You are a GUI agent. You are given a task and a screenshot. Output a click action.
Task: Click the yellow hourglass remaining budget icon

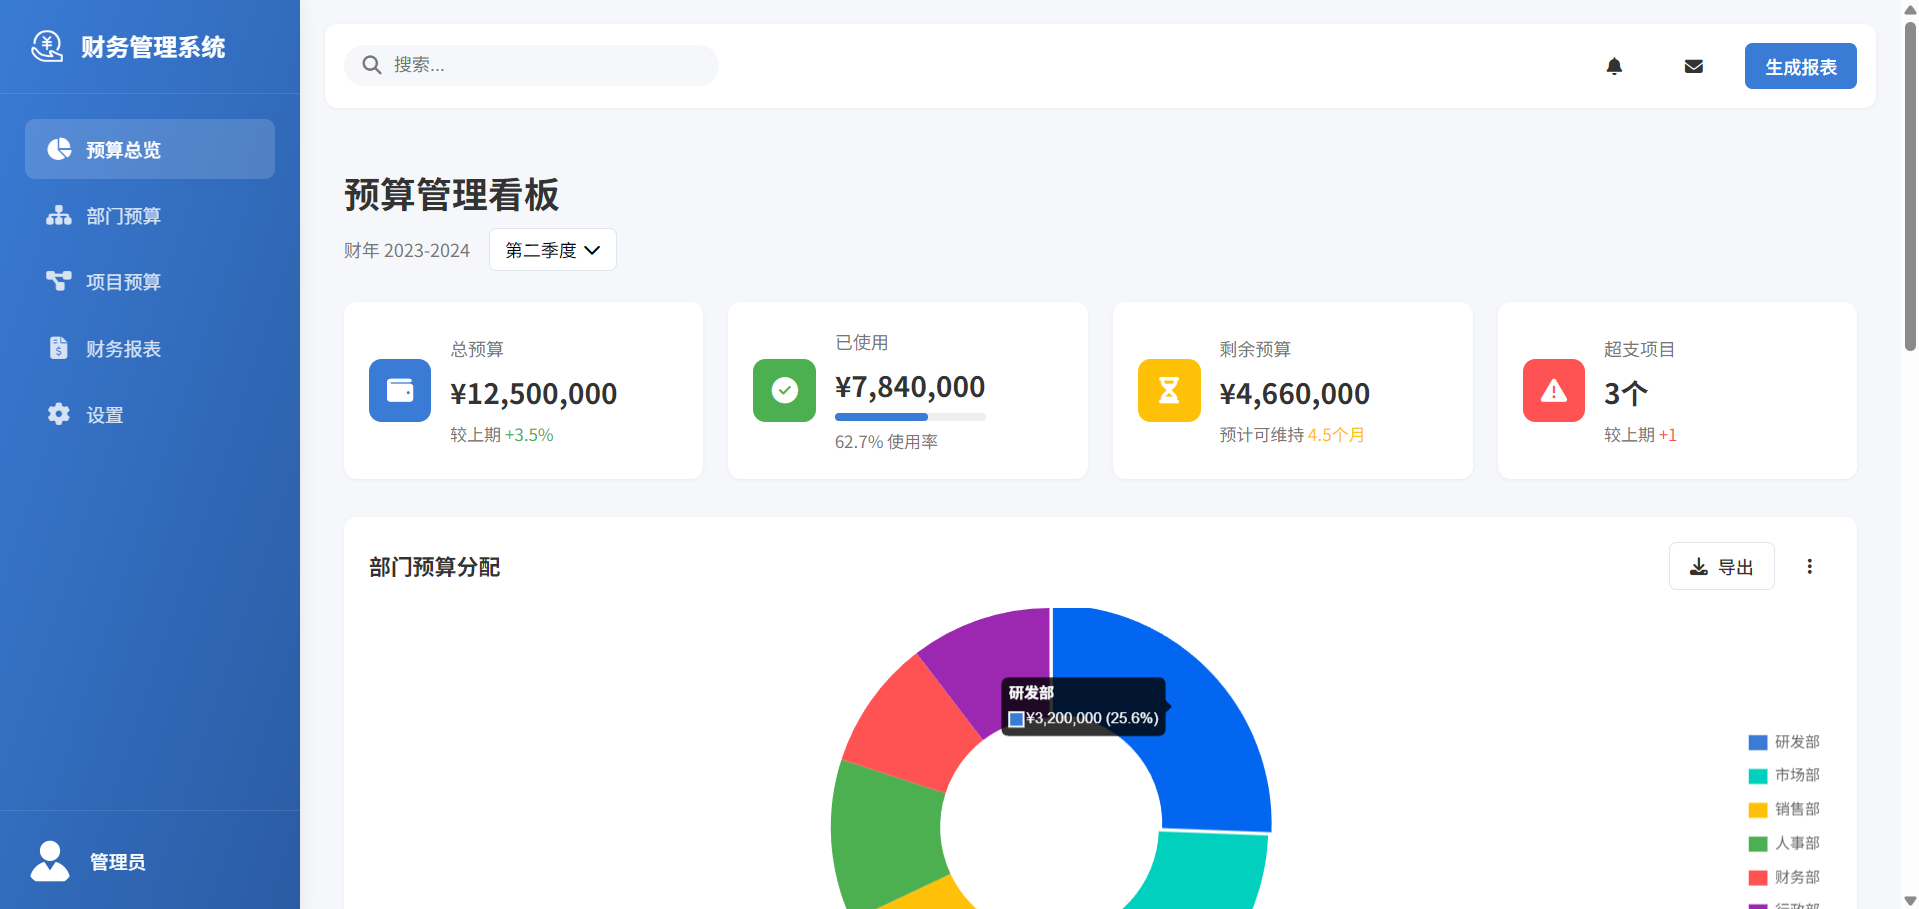pos(1168,390)
